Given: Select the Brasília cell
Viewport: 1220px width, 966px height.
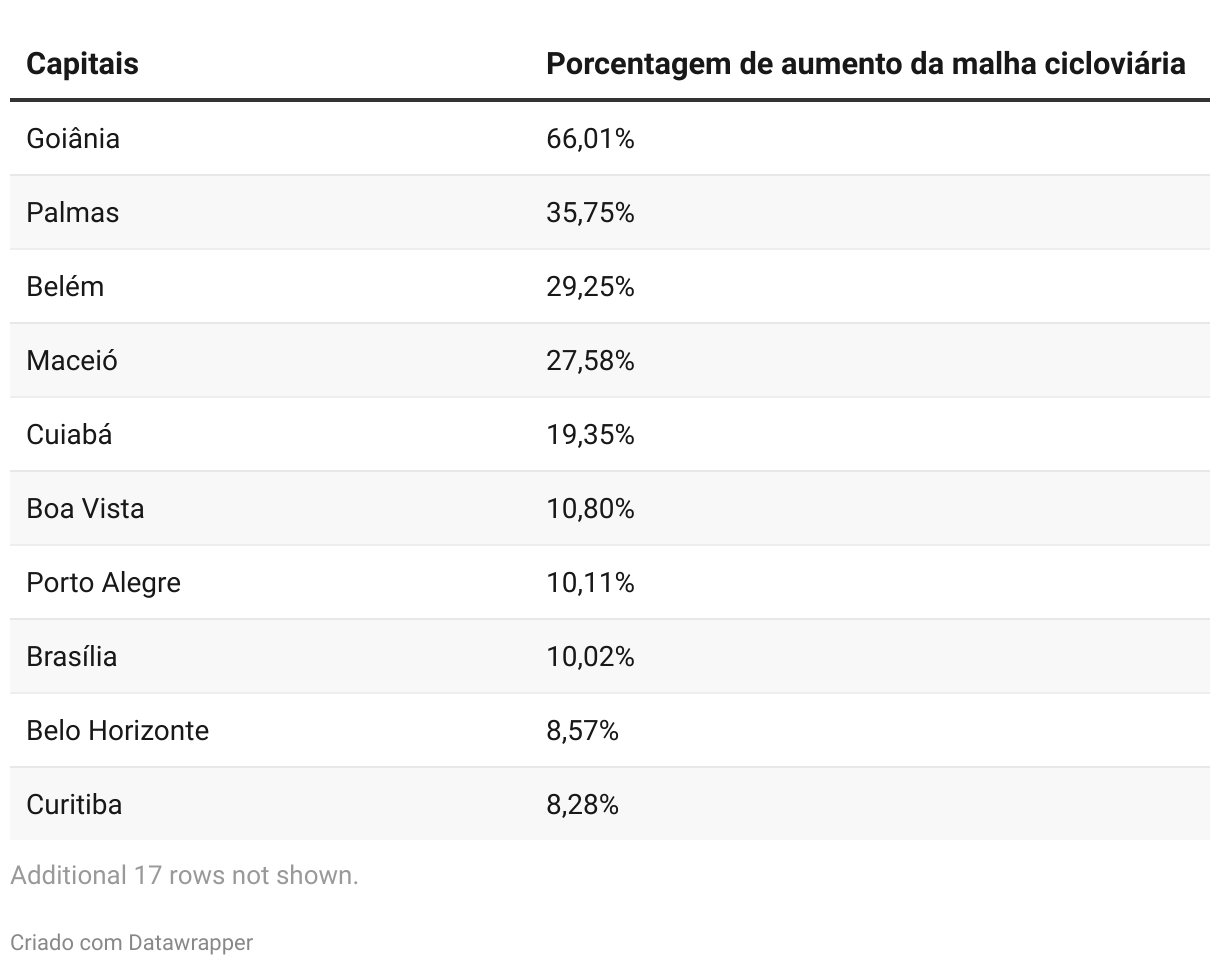Looking at the screenshot, I should (72, 656).
